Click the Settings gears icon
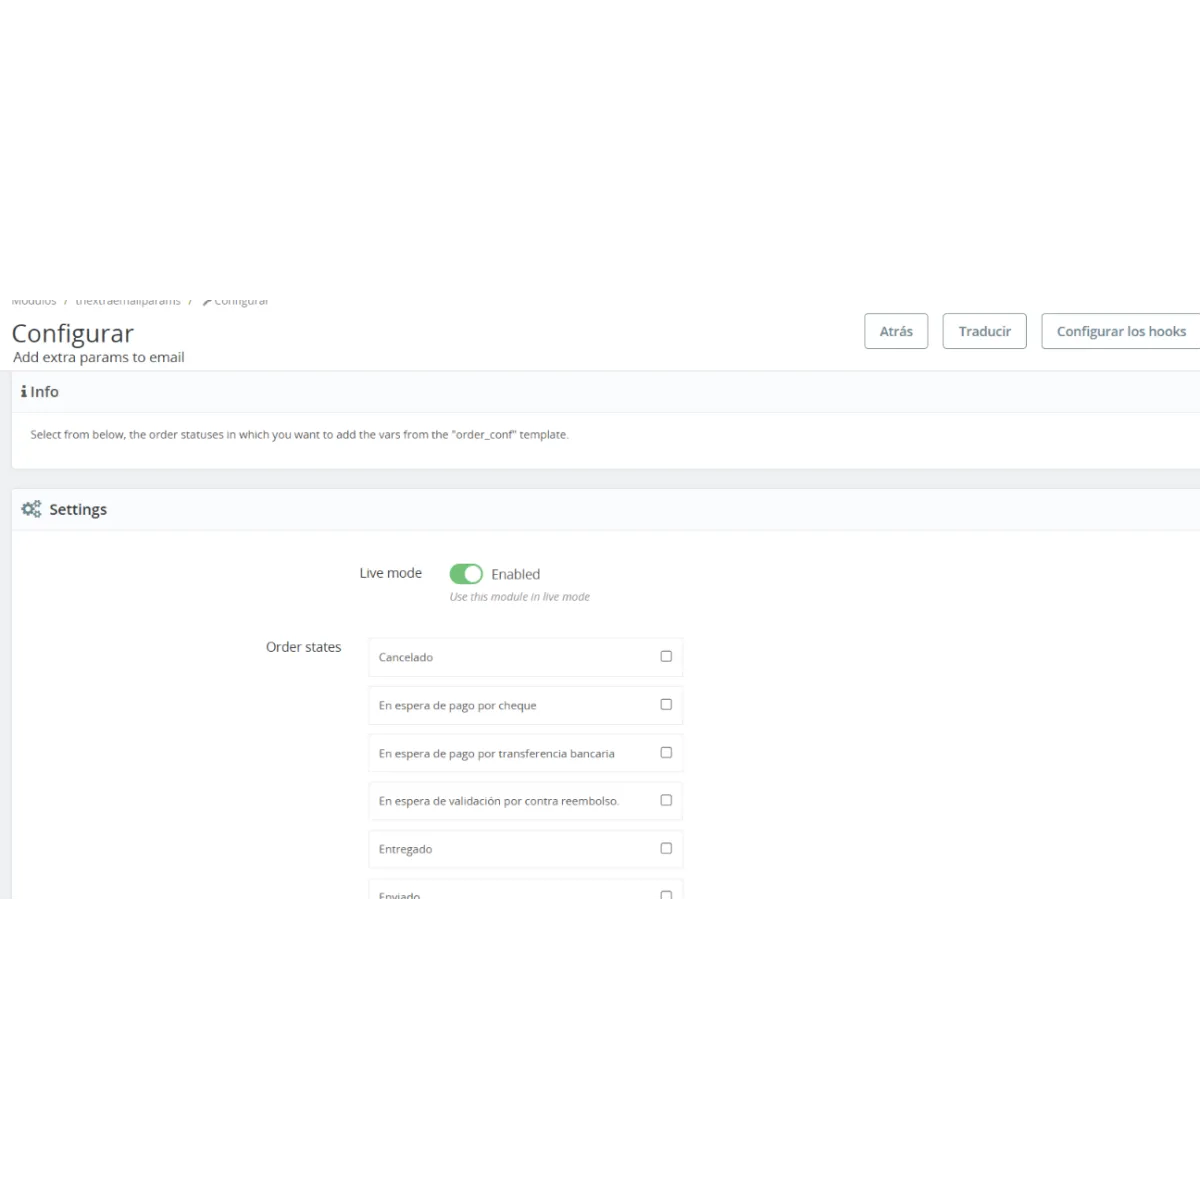Image resolution: width=1200 pixels, height=1200 pixels. point(32,509)
